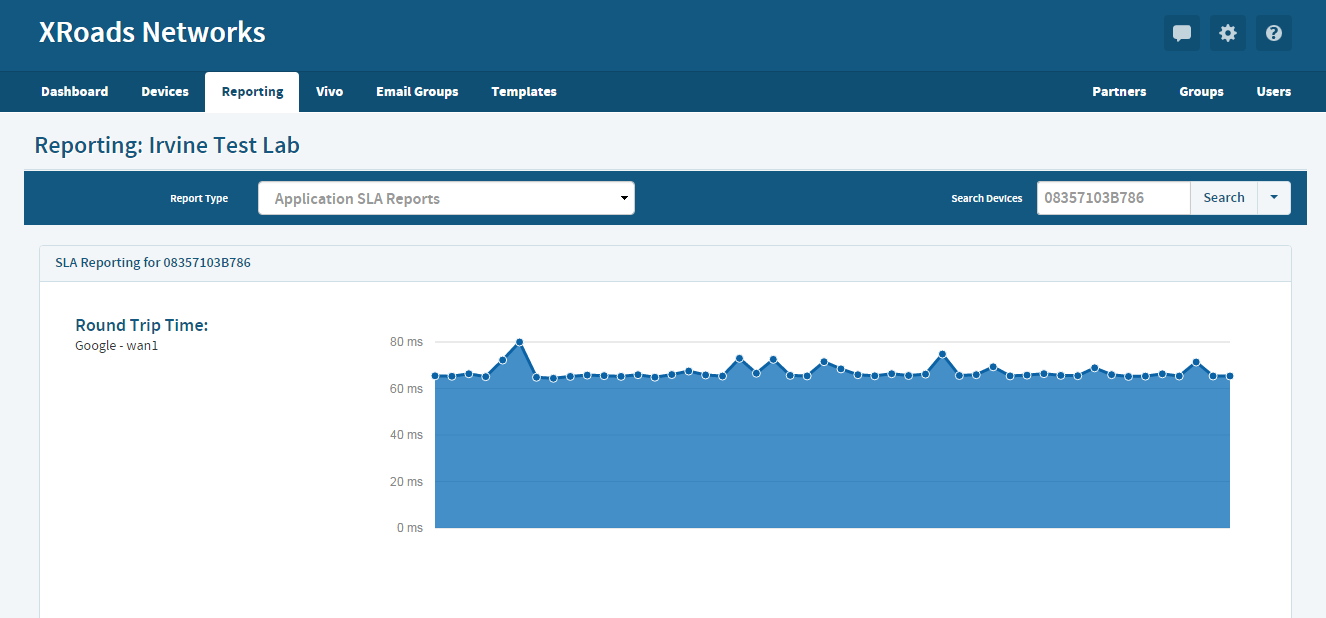Image resolution: width=1326 pixels, height=618 pixels.
Task: Click the 80 ms axis label
Action: point(406,342)
